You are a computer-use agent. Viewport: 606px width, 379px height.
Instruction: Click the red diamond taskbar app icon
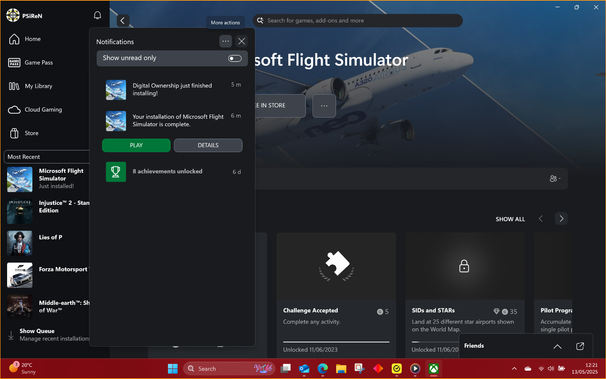(378, 369)
